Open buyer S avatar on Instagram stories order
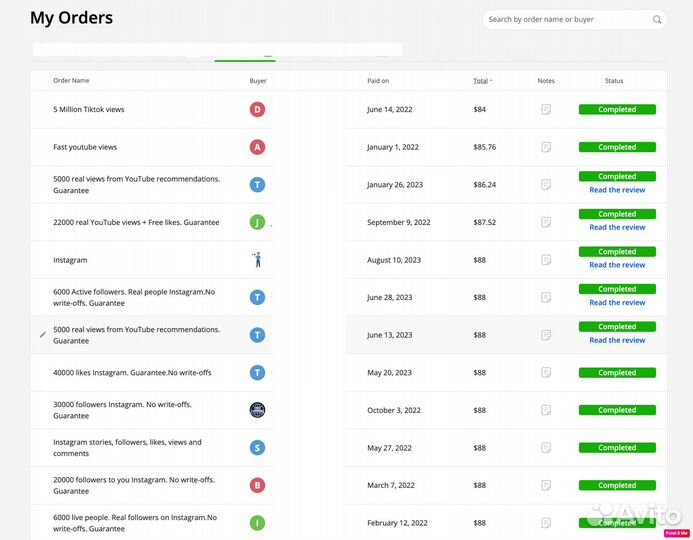 (x=257, y=448)
